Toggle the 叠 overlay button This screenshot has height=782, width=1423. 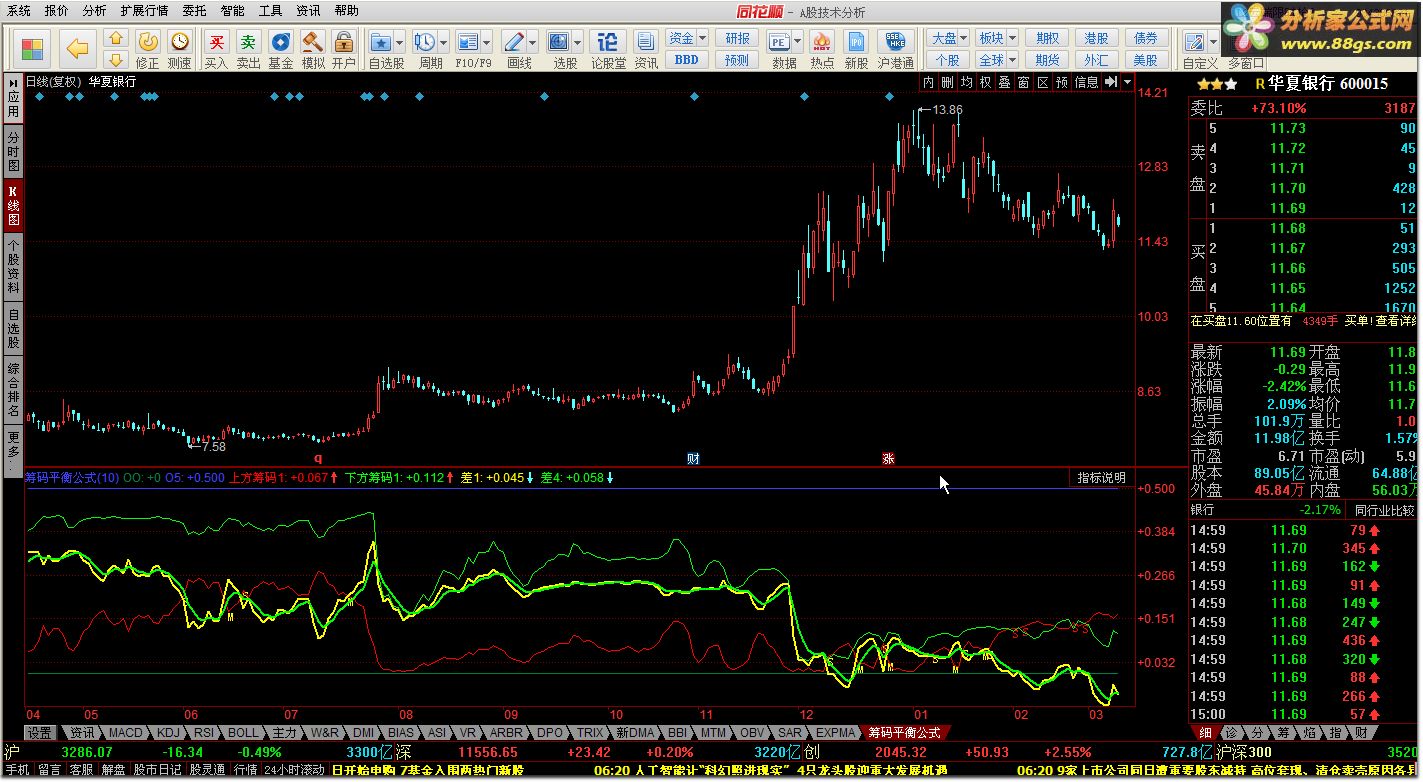(x=1004, y=82)
